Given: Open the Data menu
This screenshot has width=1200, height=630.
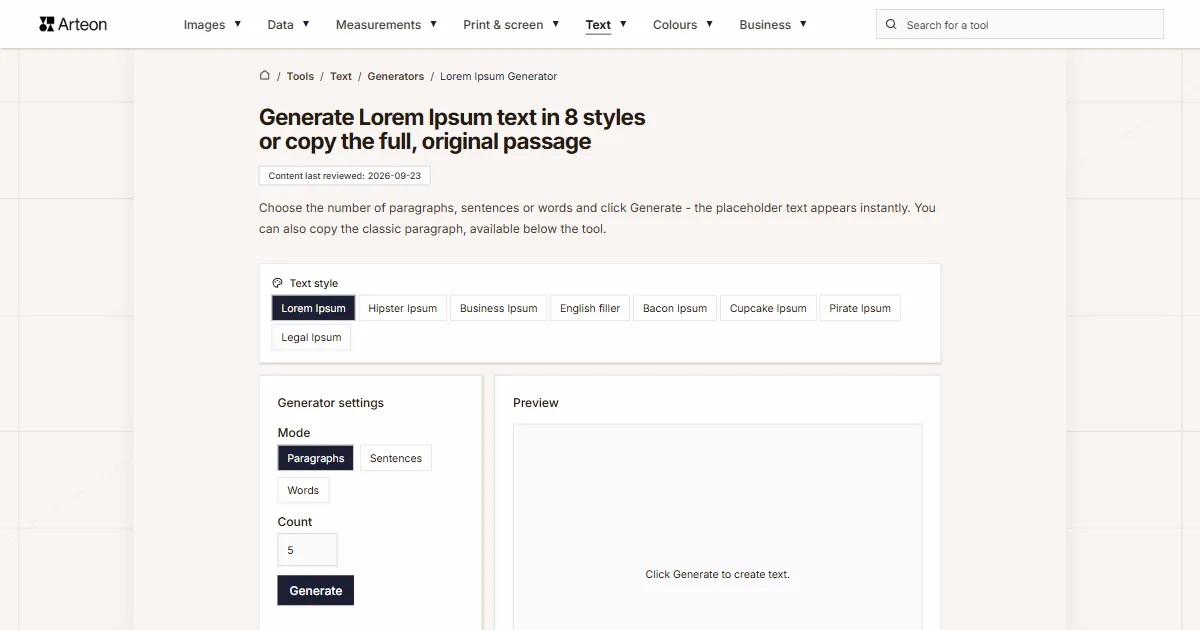Looking at the screenshot, I should click(x=280, y=25).
